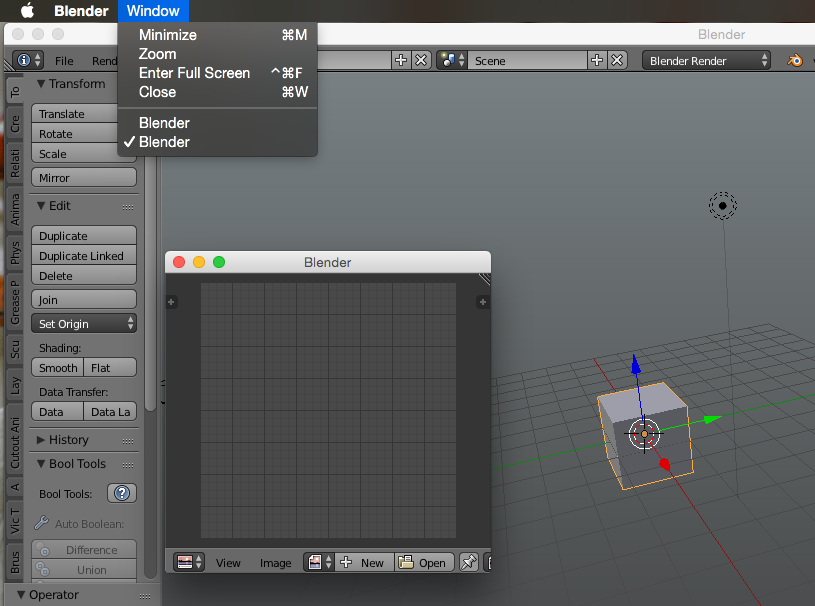Open Bool Tools help question mark
Viewport: 815px width, 606px height.
[x=122, y=493]
